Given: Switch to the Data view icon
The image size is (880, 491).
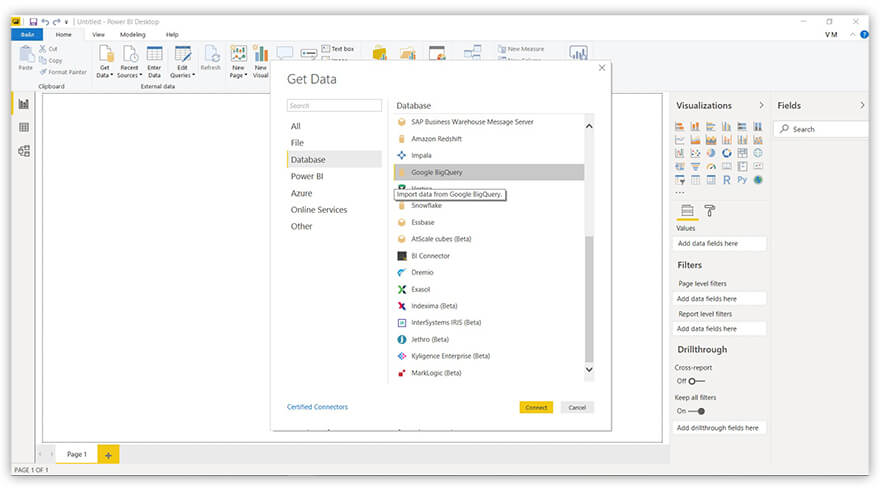Looking at the screenshot, I should click(x=24, y=127).
